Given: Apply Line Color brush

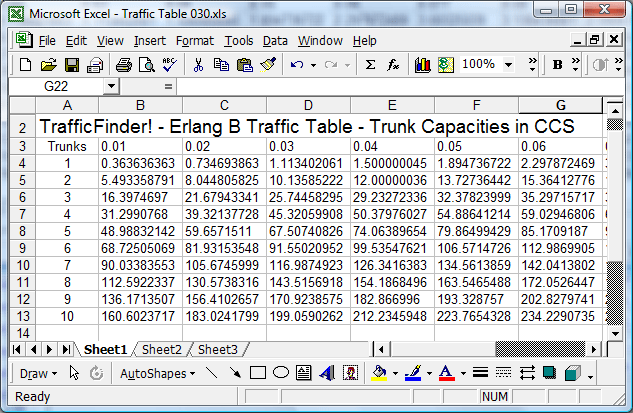Looking at the screenshot, I should point(413,373).
